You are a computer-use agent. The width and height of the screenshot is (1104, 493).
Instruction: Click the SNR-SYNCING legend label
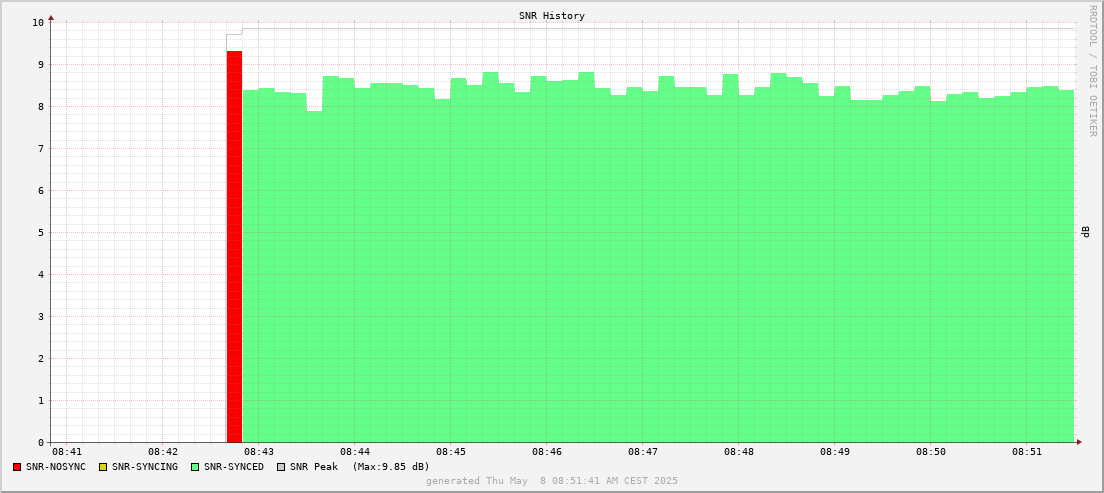(145, 467)
